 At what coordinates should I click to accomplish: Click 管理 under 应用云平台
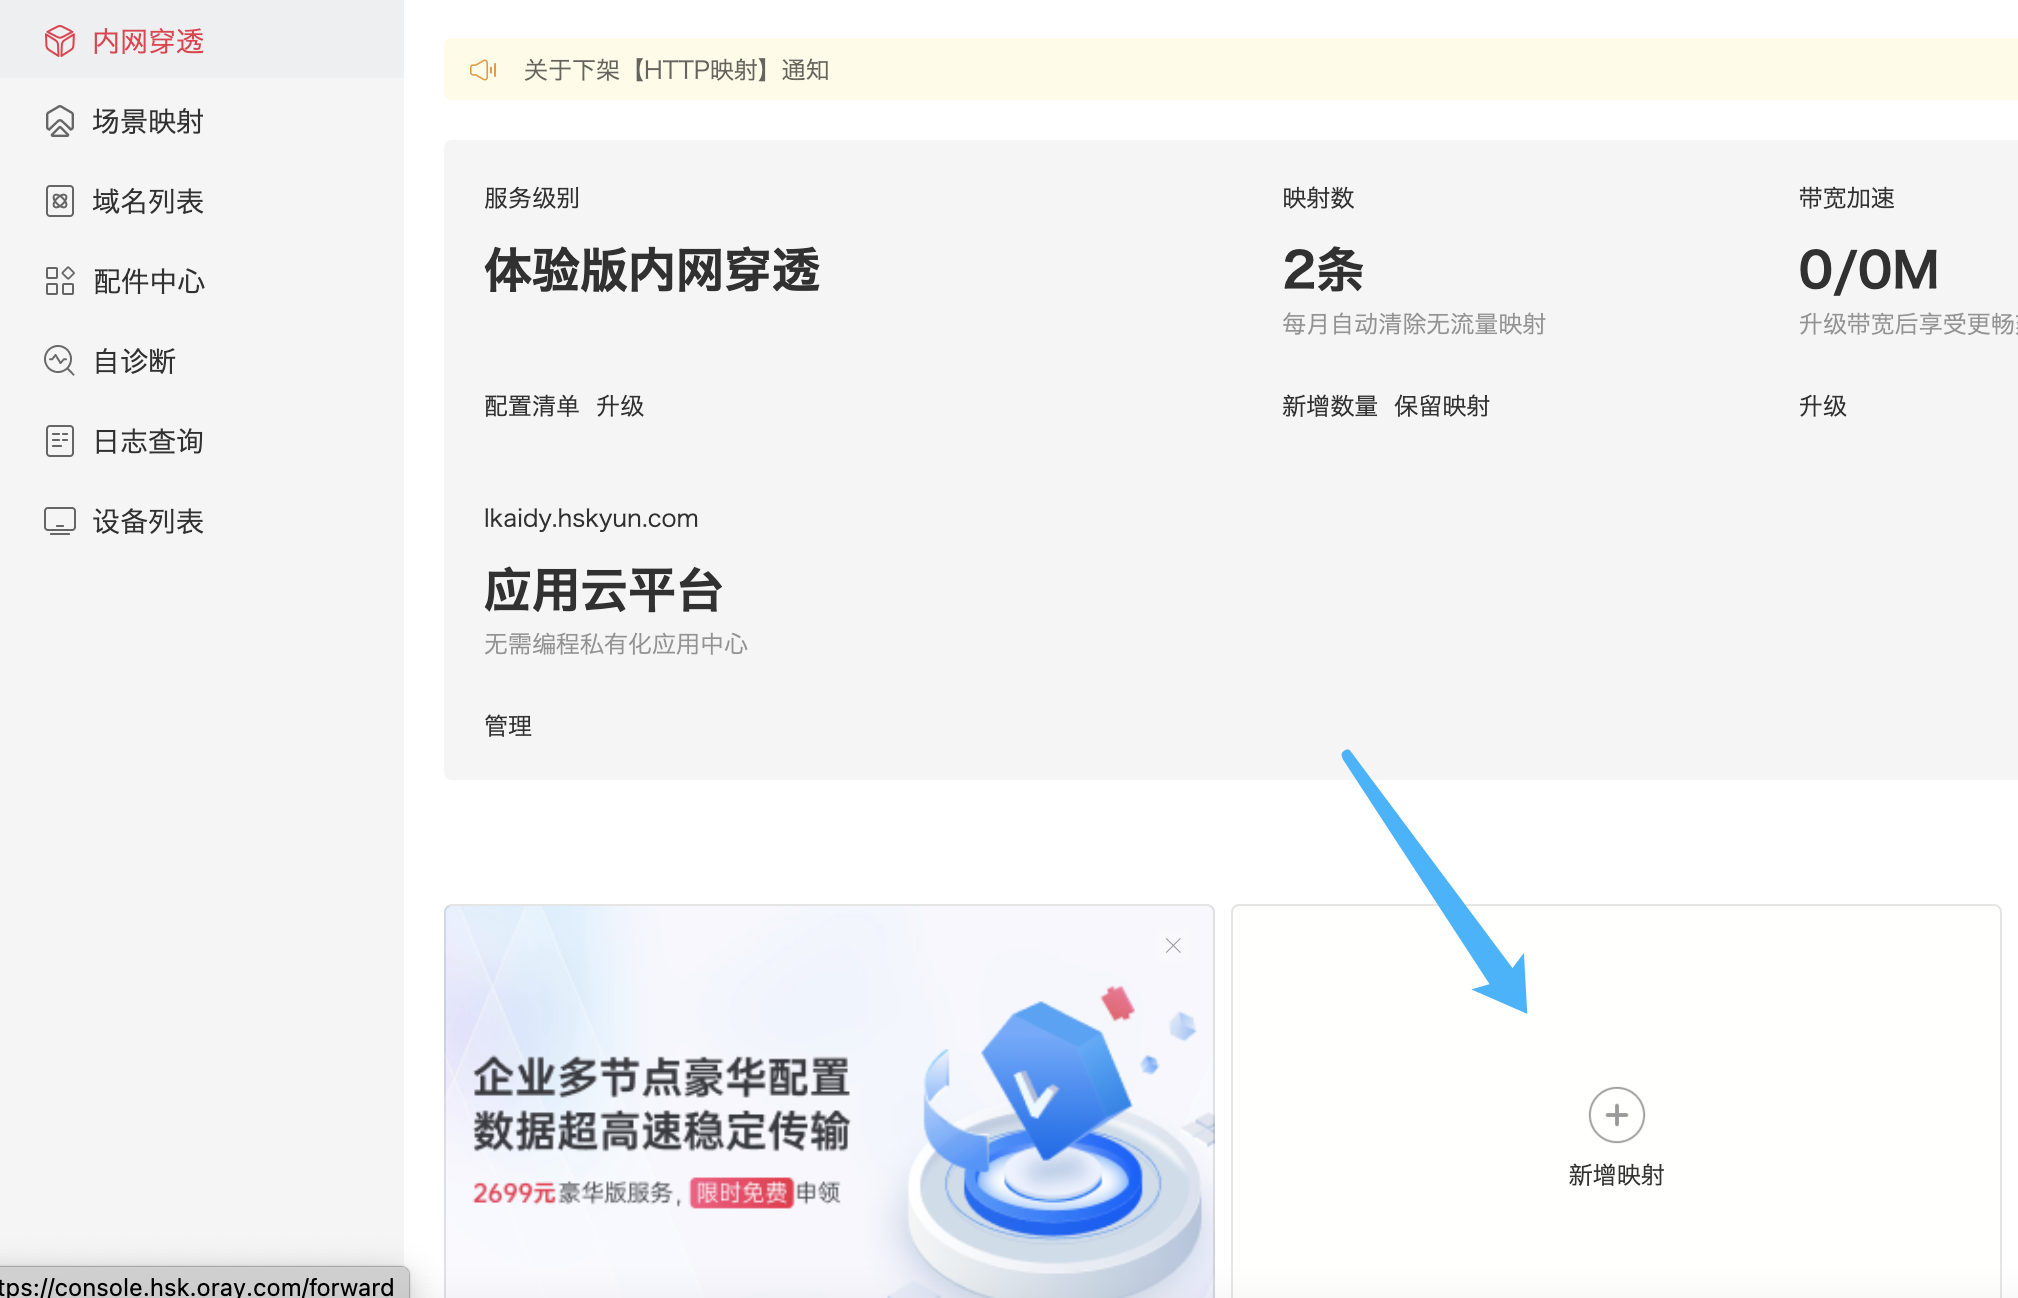pos(508,726)
